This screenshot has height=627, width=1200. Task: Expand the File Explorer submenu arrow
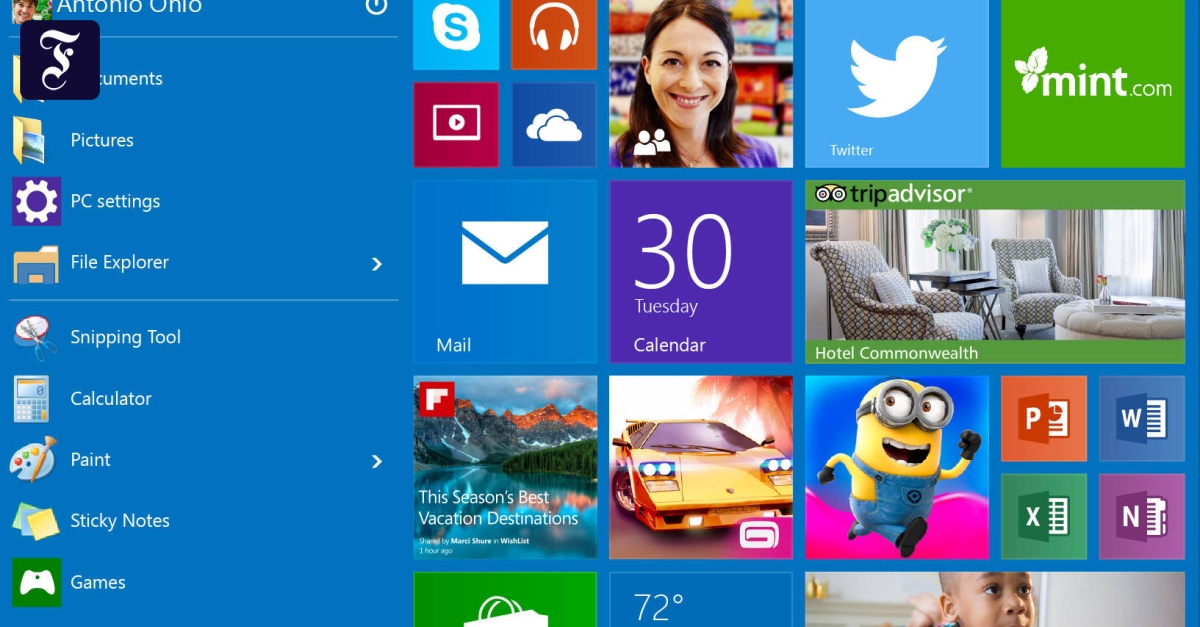point(377,264)
